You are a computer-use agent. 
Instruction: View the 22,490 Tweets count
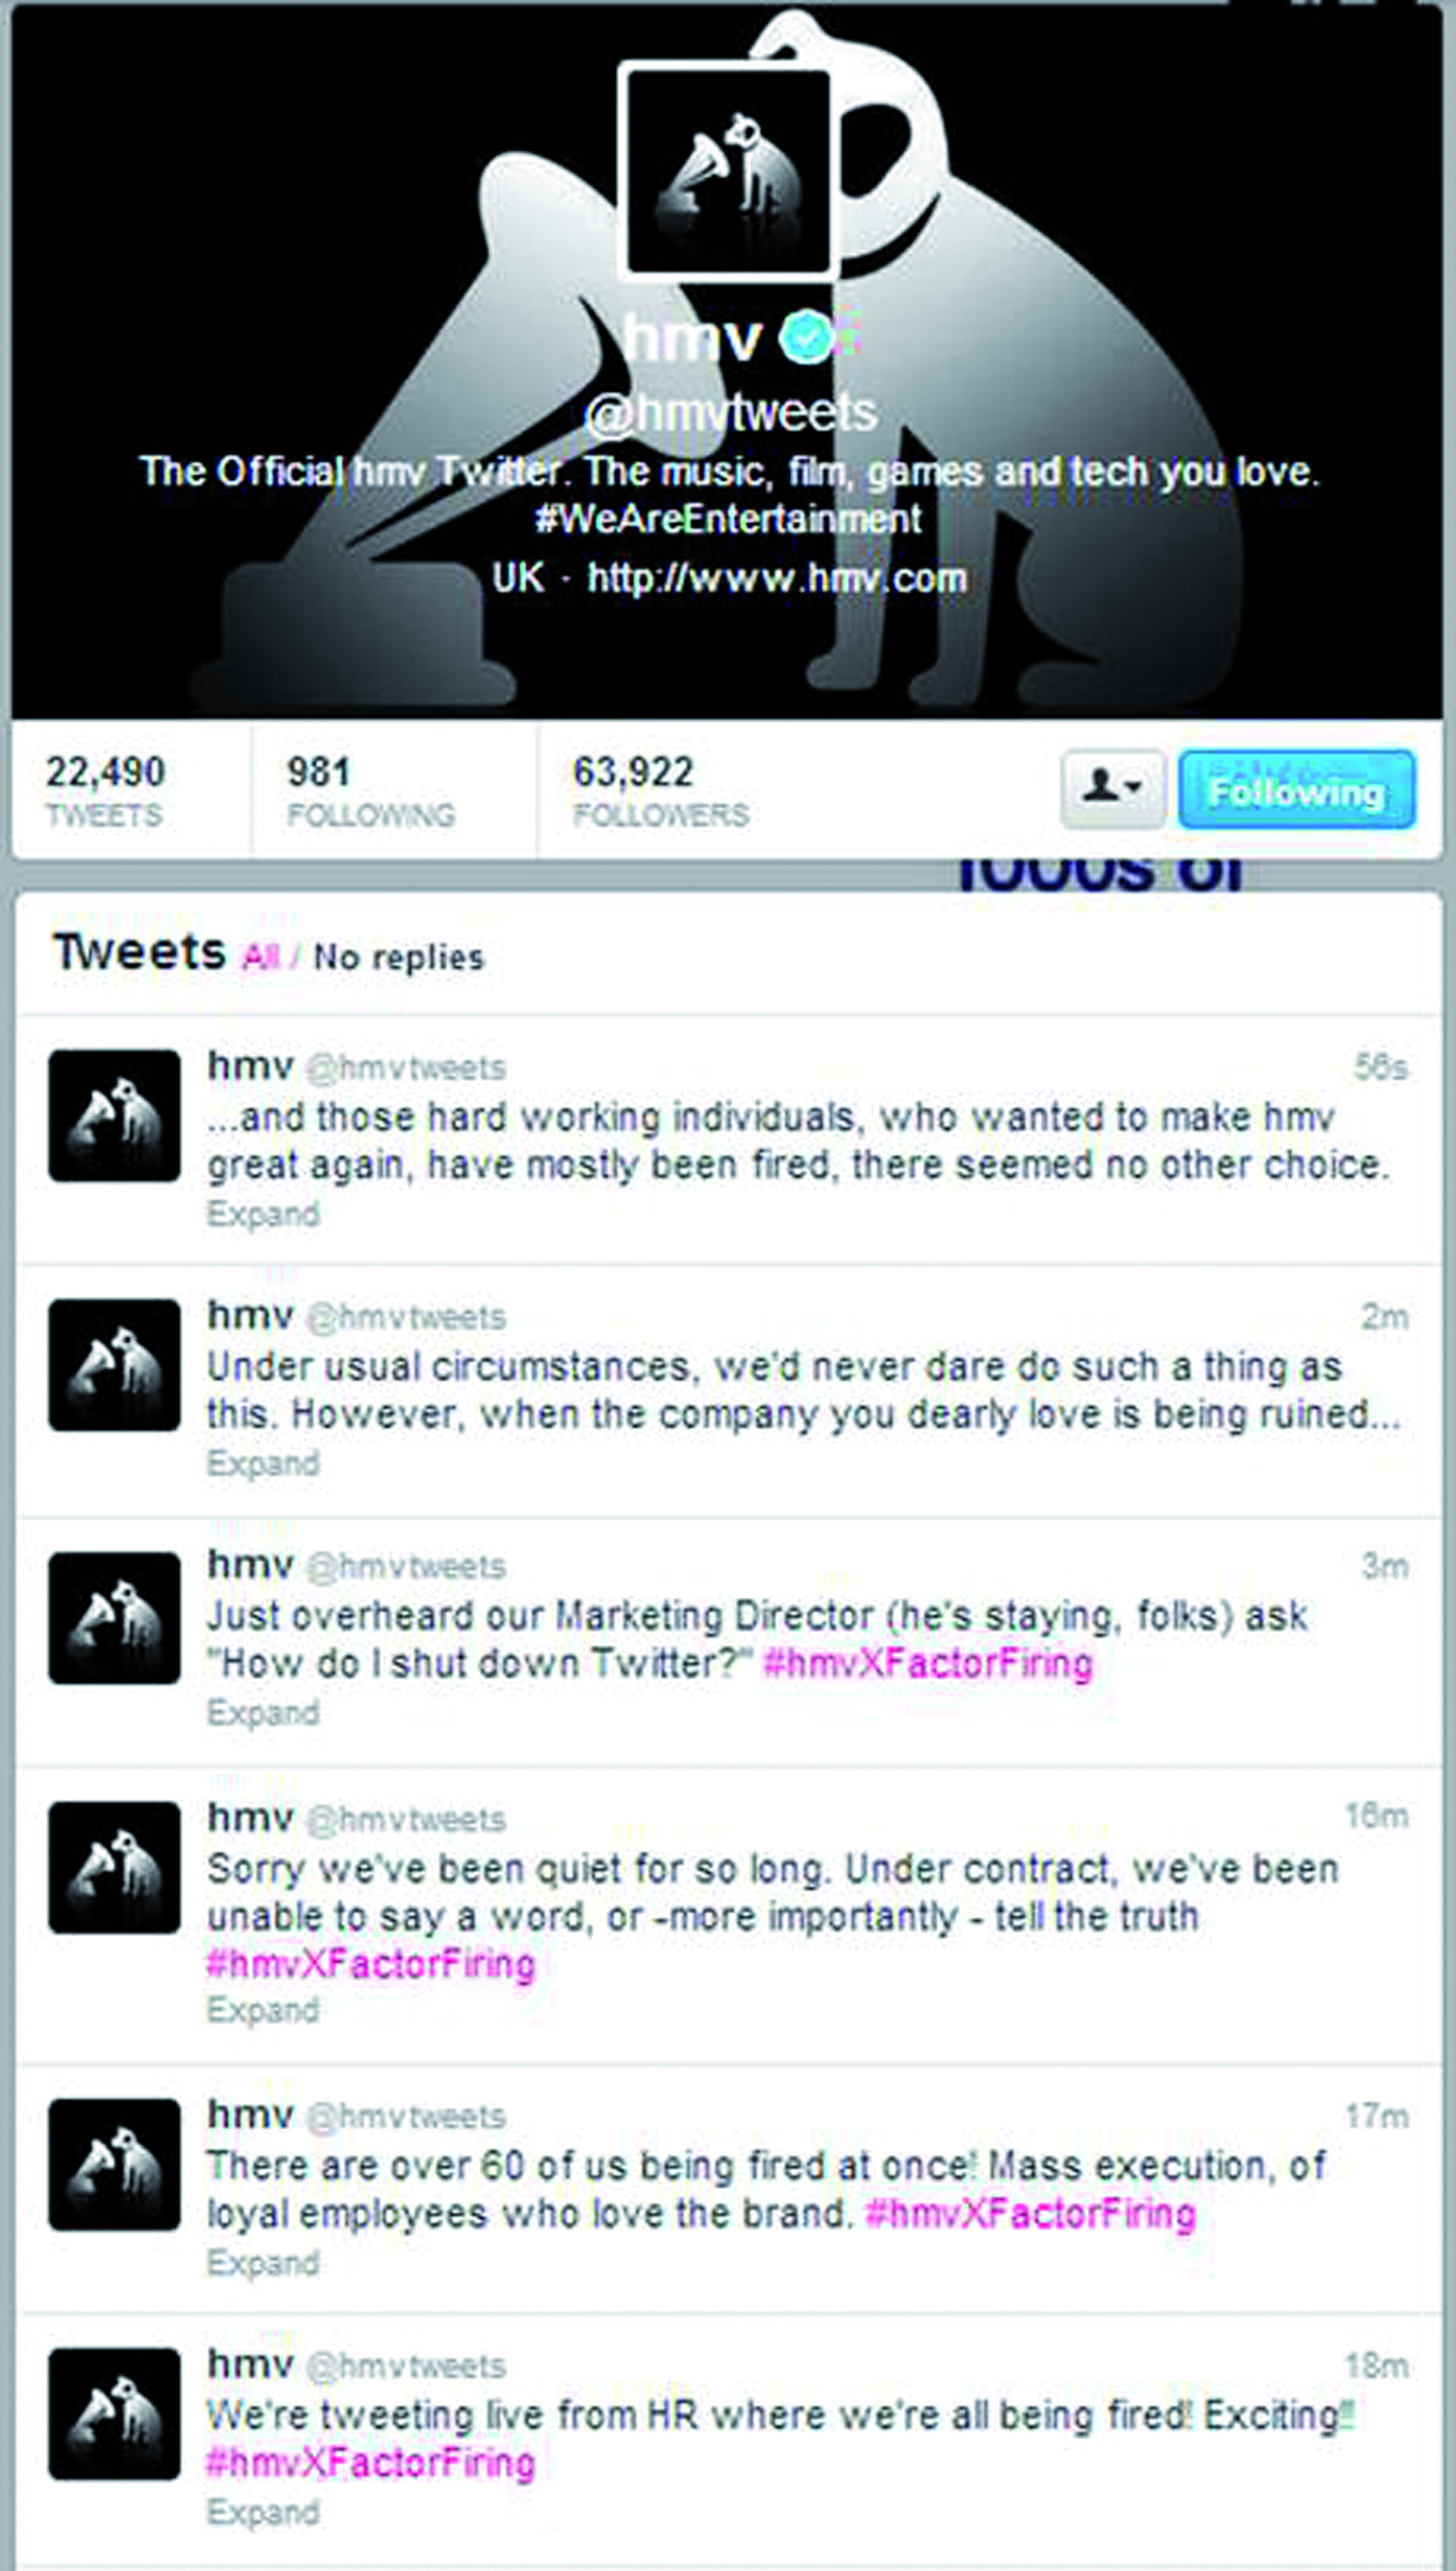[105, 790]
